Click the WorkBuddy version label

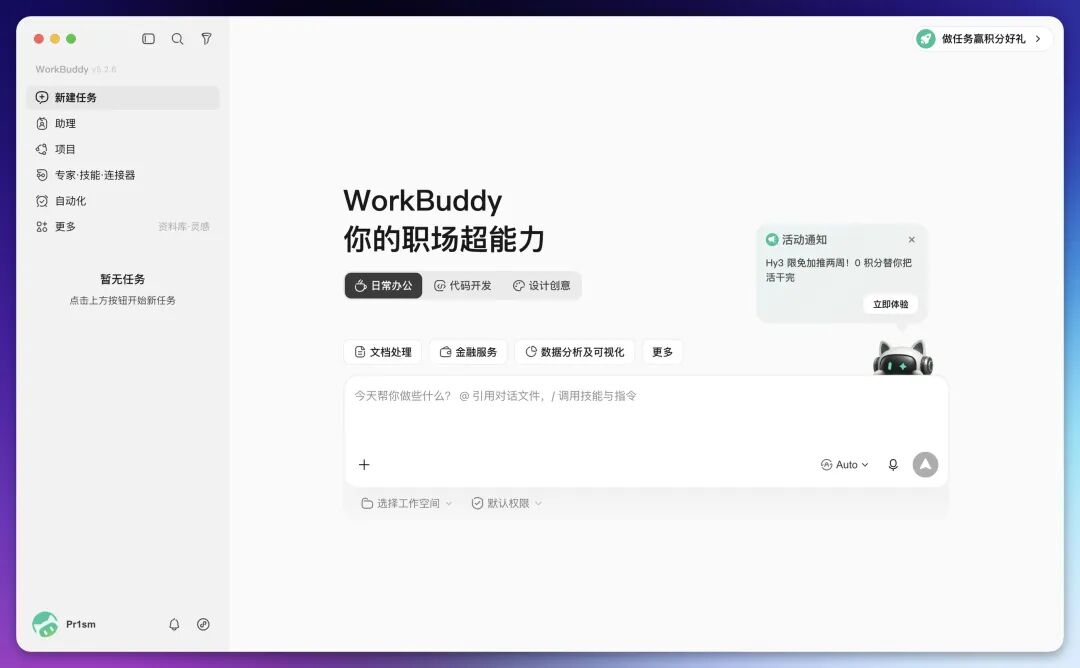(x=76, y=70)
